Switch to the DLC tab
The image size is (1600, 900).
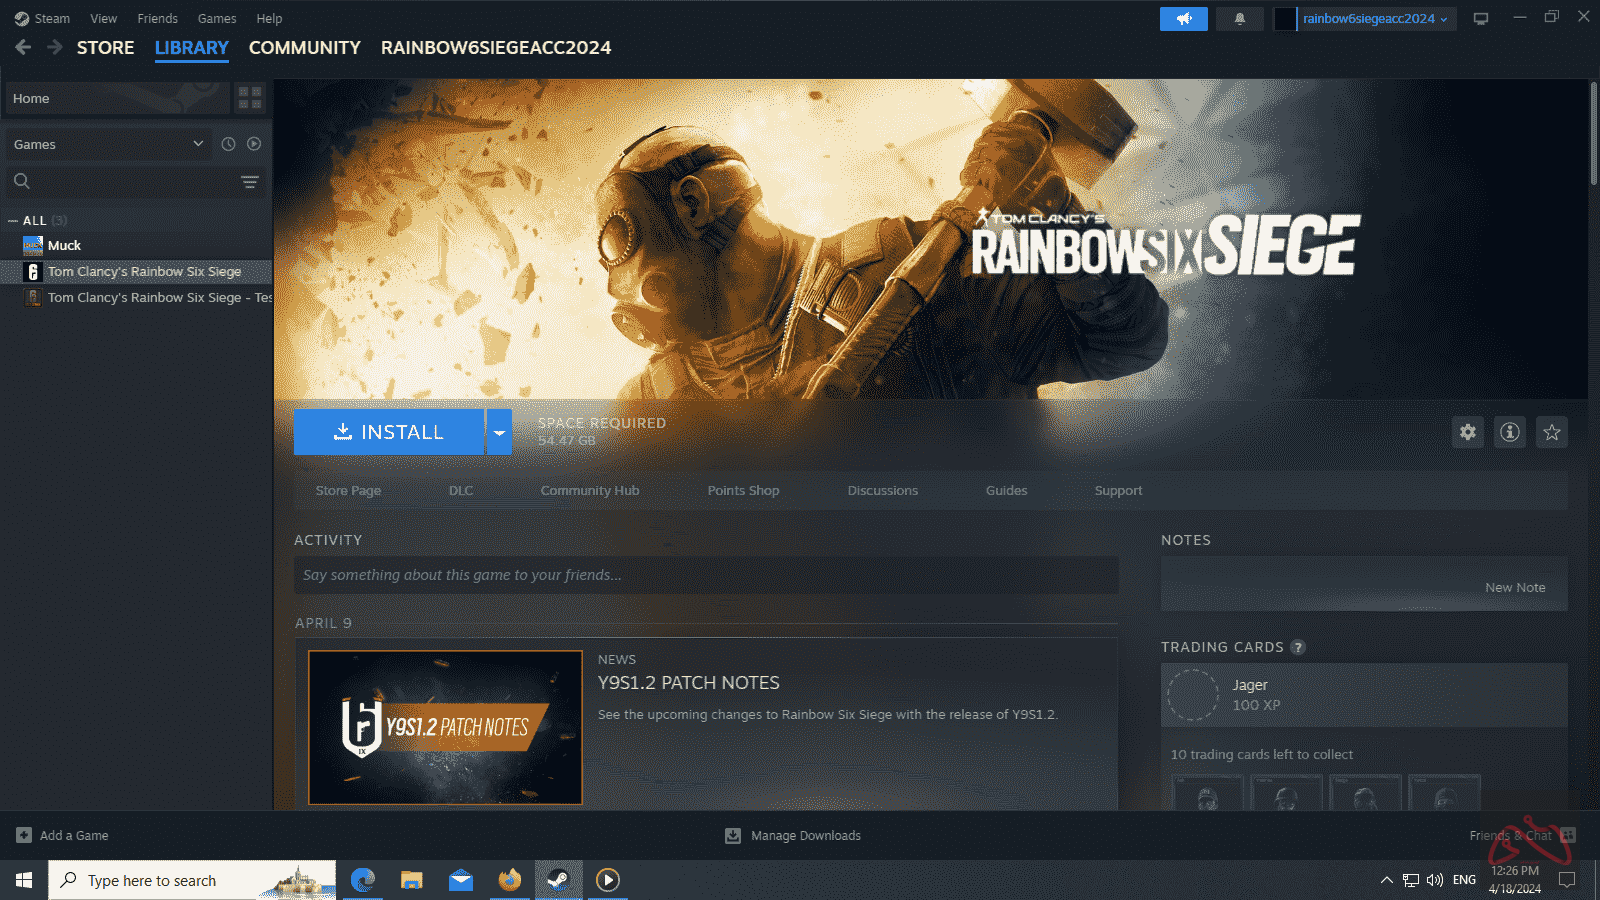[x=460, y=490]
